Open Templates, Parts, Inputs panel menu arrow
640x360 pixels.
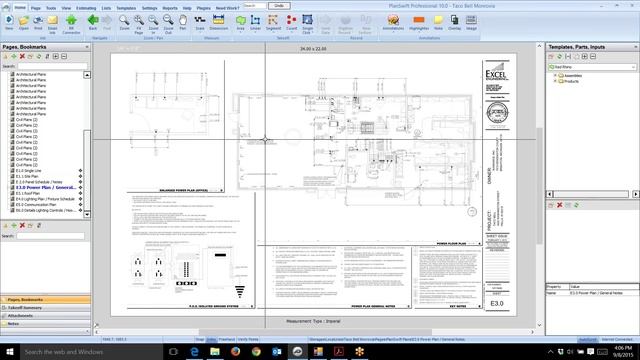point(636,47)
